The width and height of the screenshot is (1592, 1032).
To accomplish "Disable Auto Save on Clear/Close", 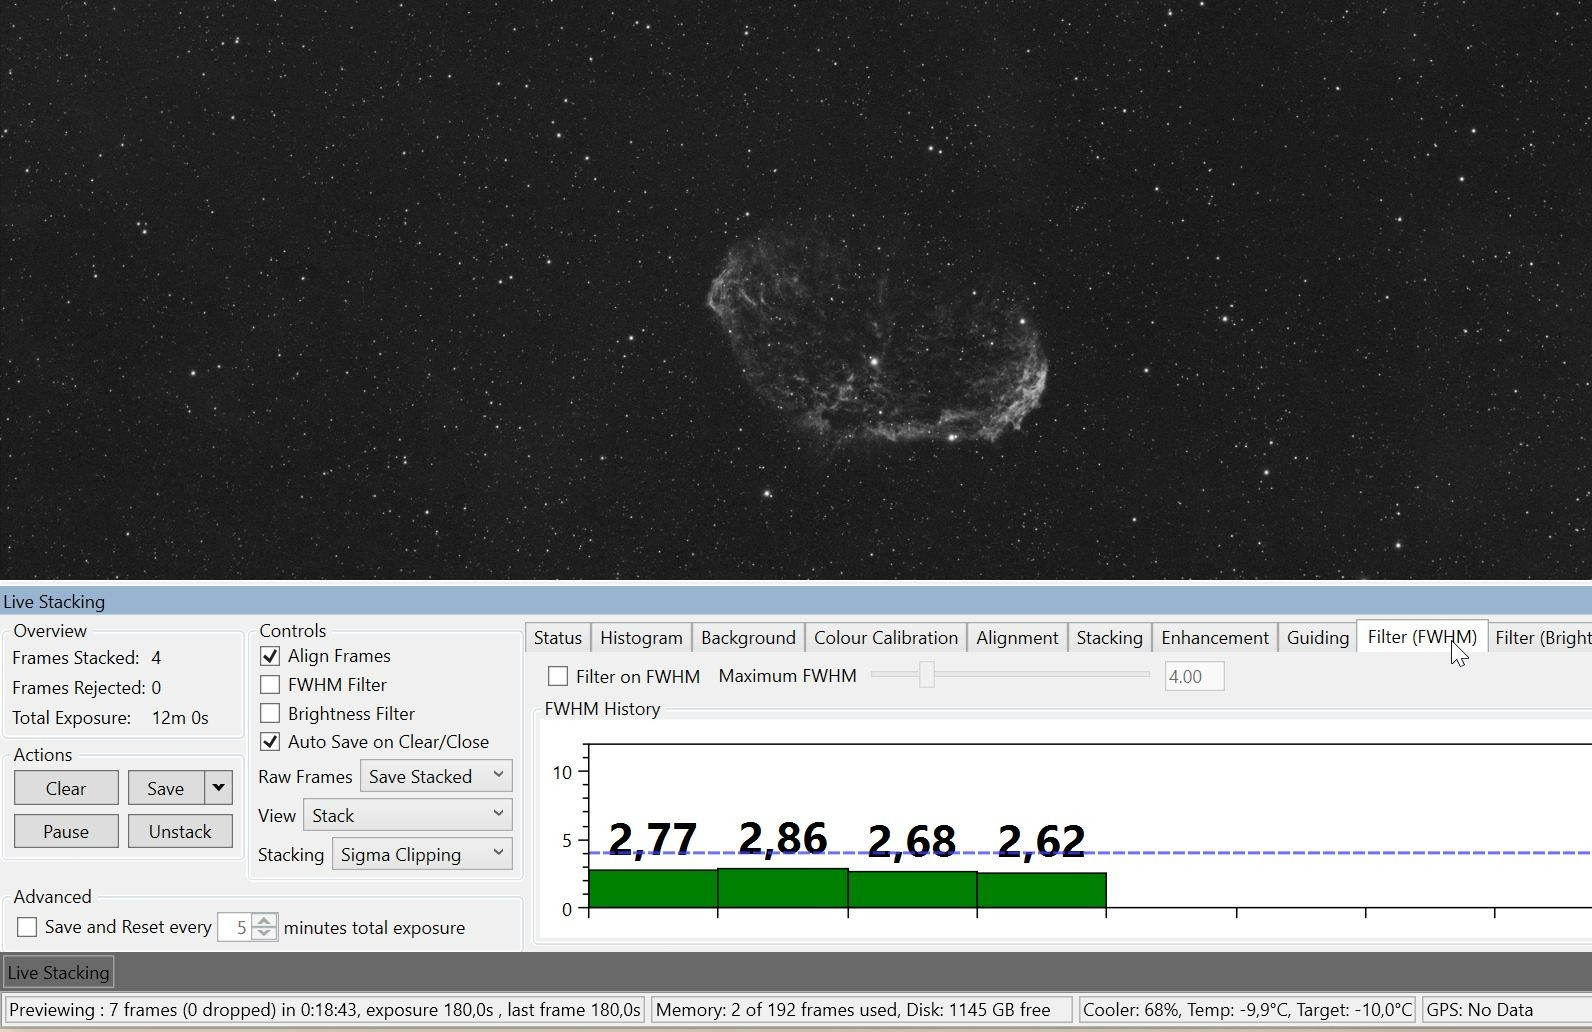I will (270, 742).
